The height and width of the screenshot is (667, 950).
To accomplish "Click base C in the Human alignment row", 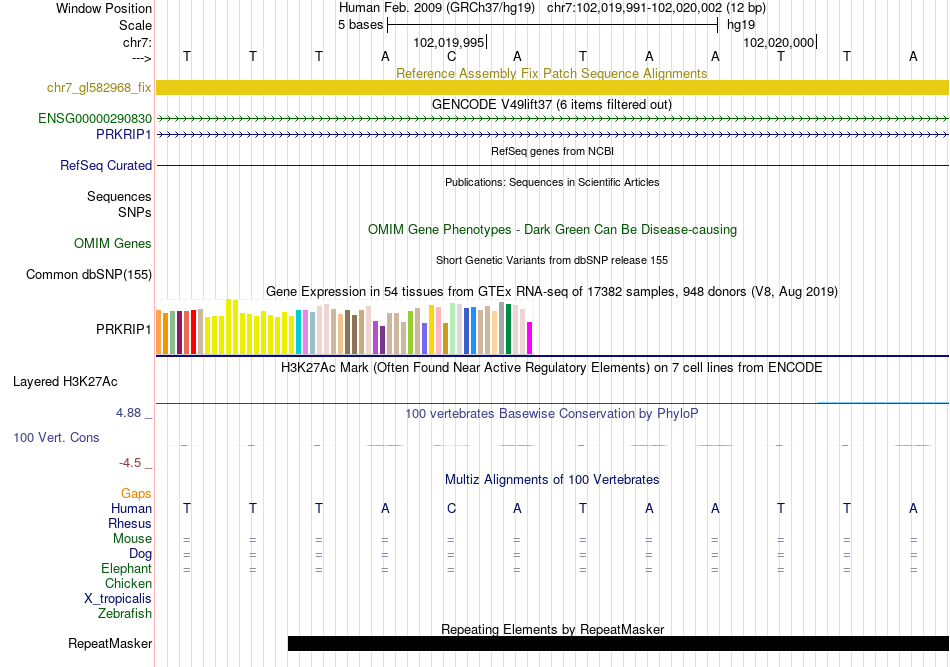I will click(451, 508).
